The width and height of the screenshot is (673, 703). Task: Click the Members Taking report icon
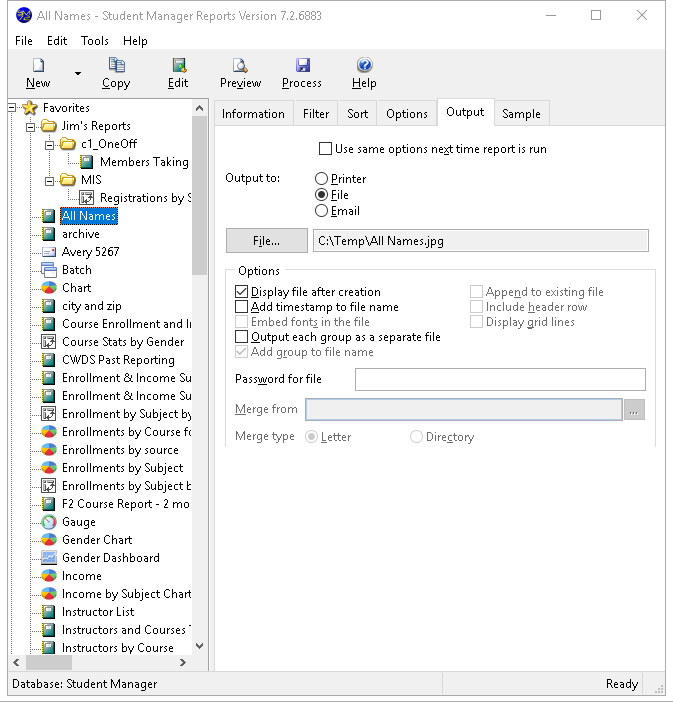[87, 161]
